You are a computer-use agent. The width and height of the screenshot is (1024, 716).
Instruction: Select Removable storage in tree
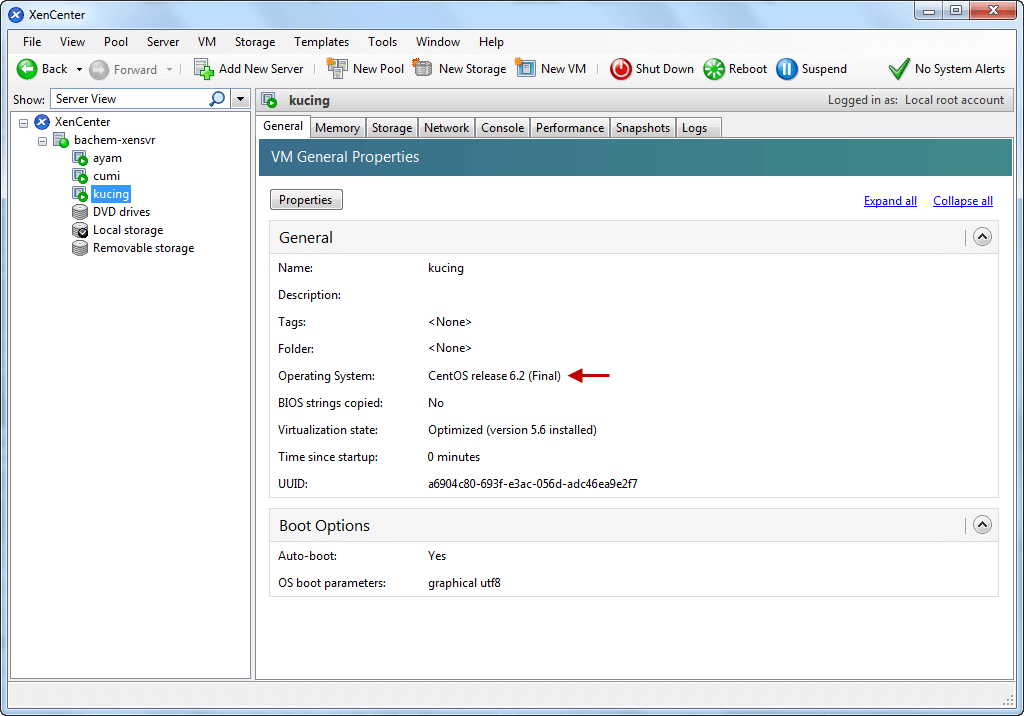click(144, 248)
